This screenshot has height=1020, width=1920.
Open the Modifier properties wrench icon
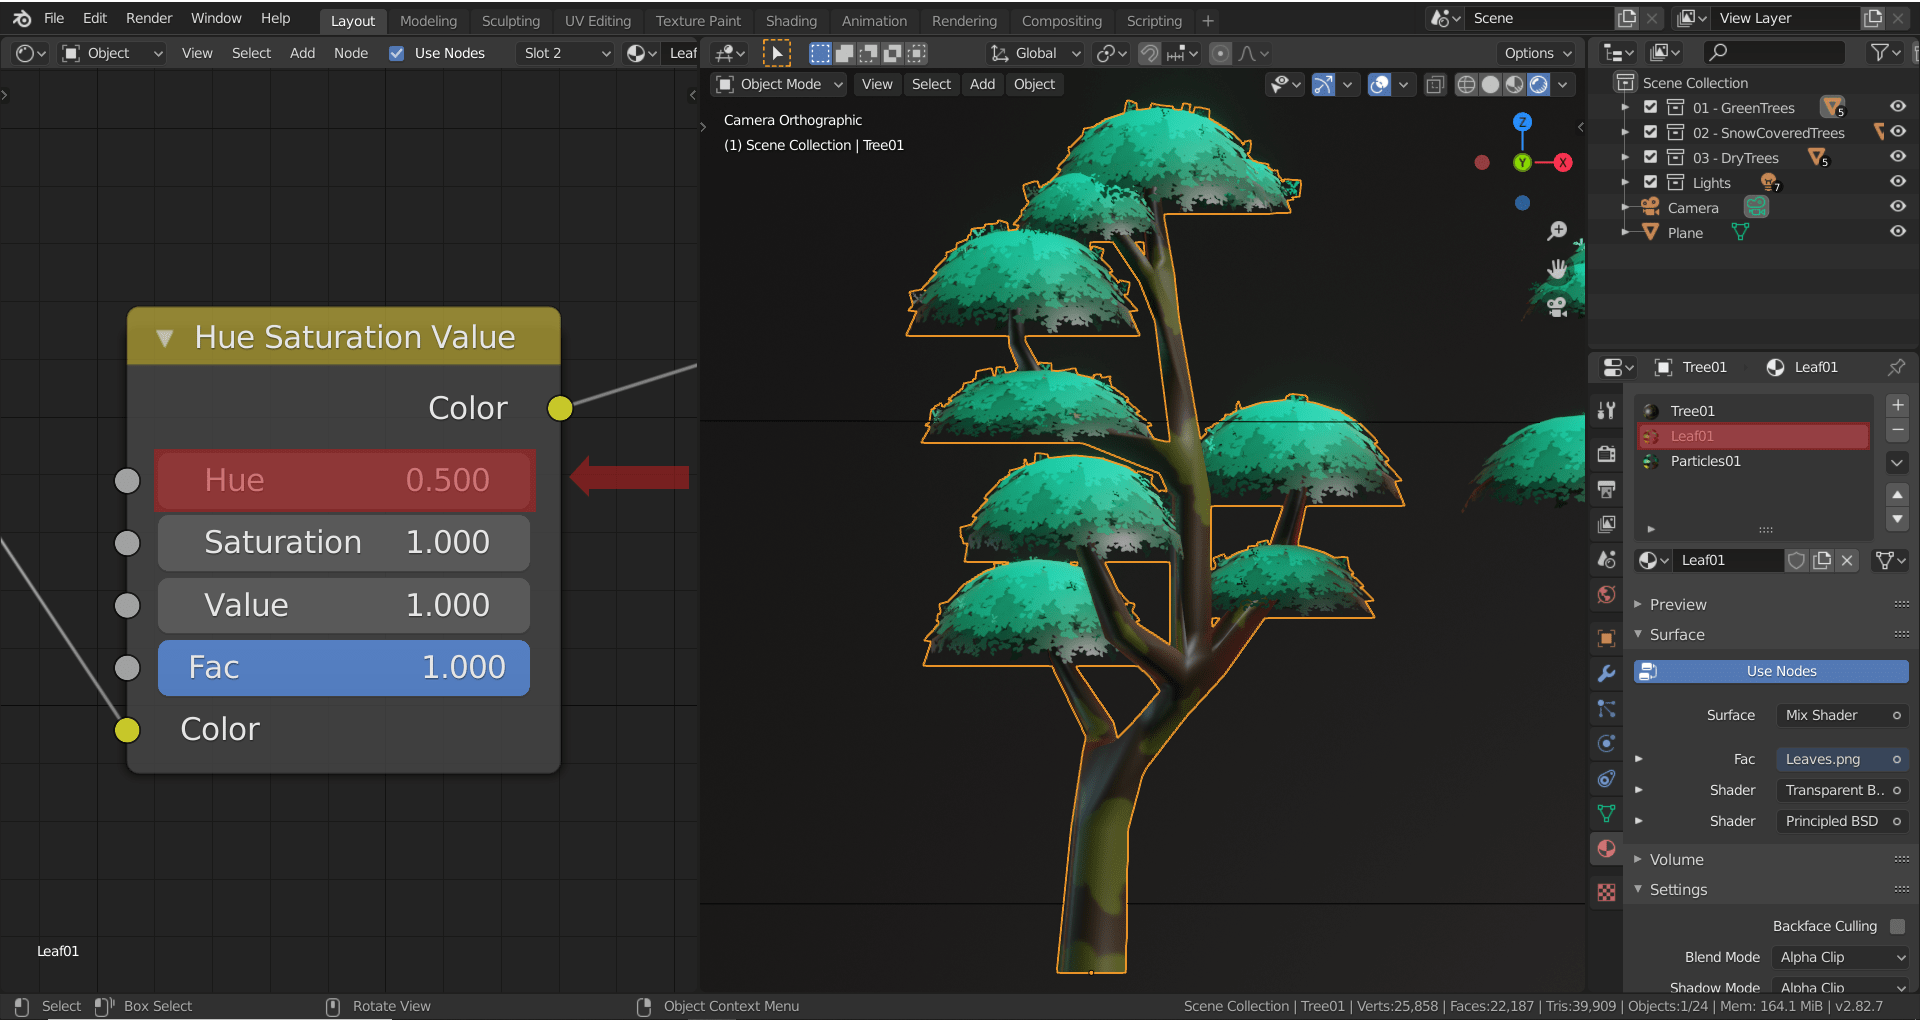coord(1607,673)
